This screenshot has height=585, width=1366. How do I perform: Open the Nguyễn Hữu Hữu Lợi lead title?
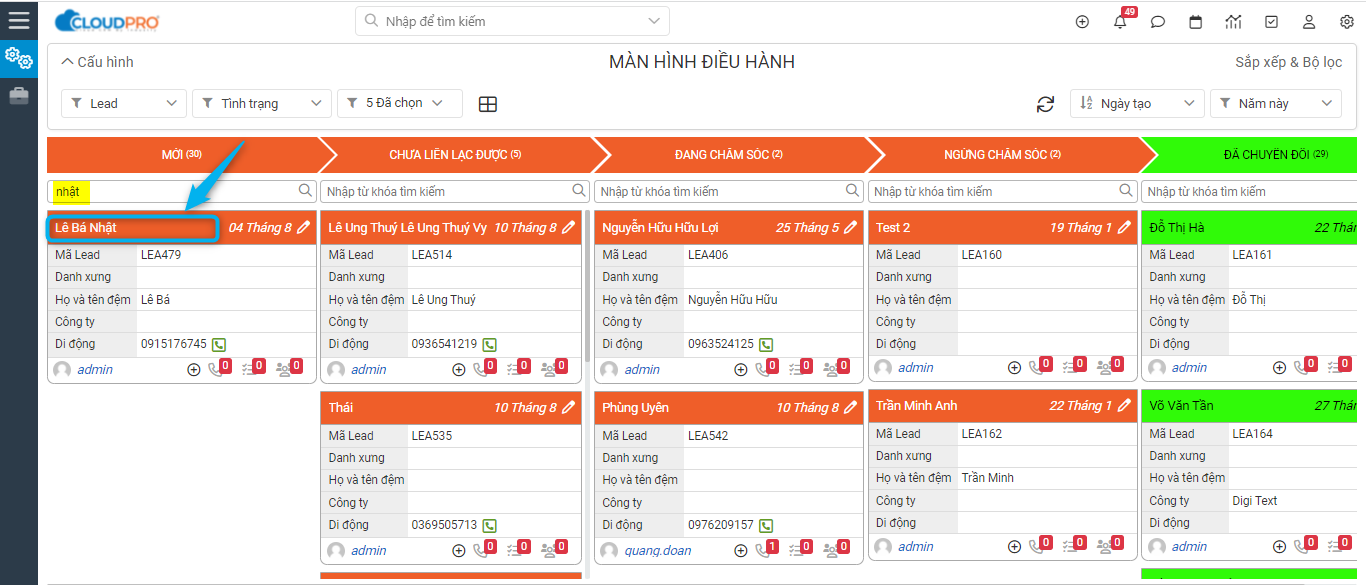click(660, 228)
